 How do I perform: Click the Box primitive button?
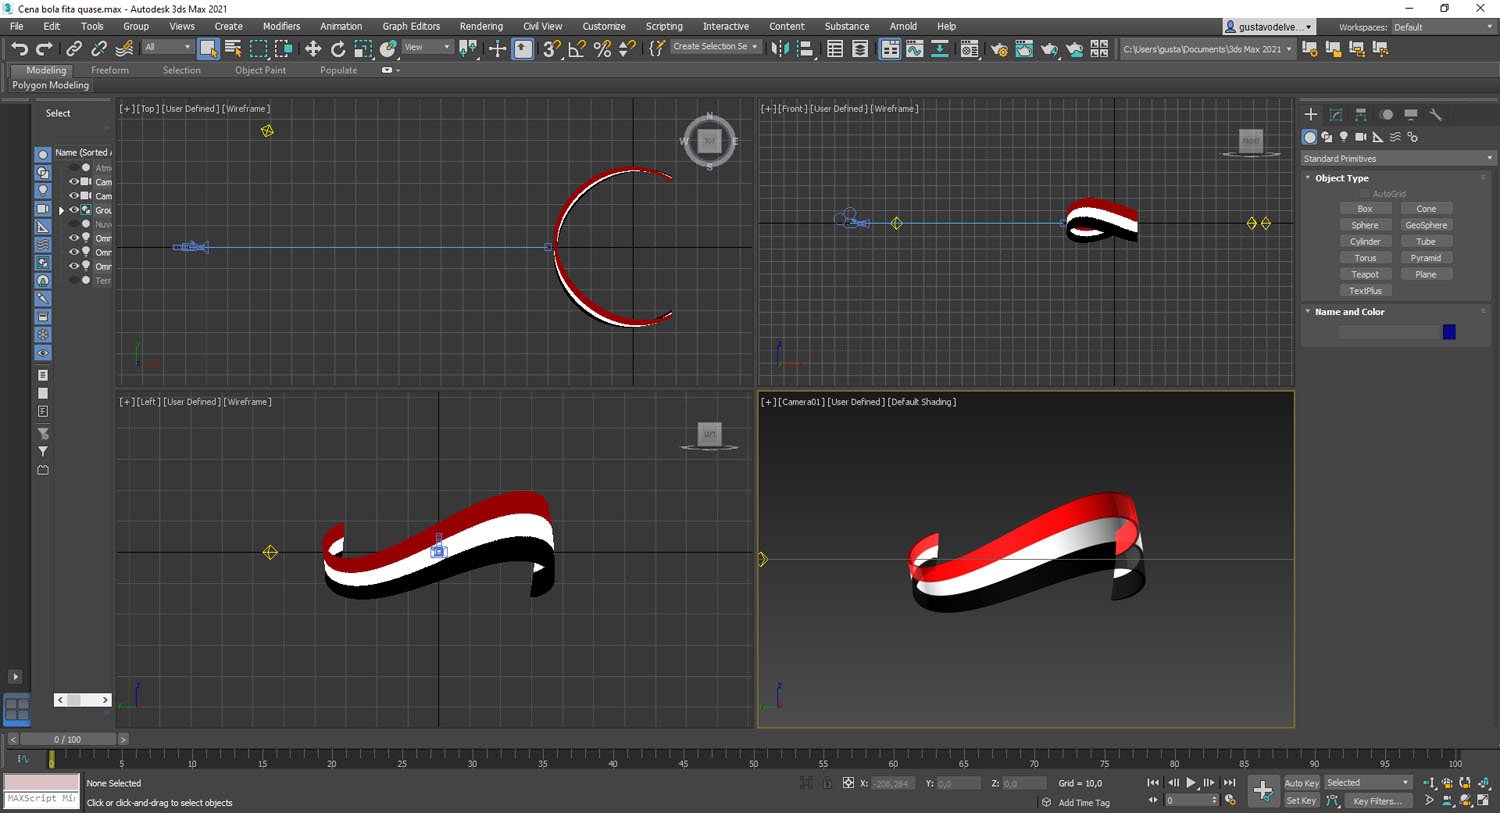pyautogui.click(x=1365, y=209)
